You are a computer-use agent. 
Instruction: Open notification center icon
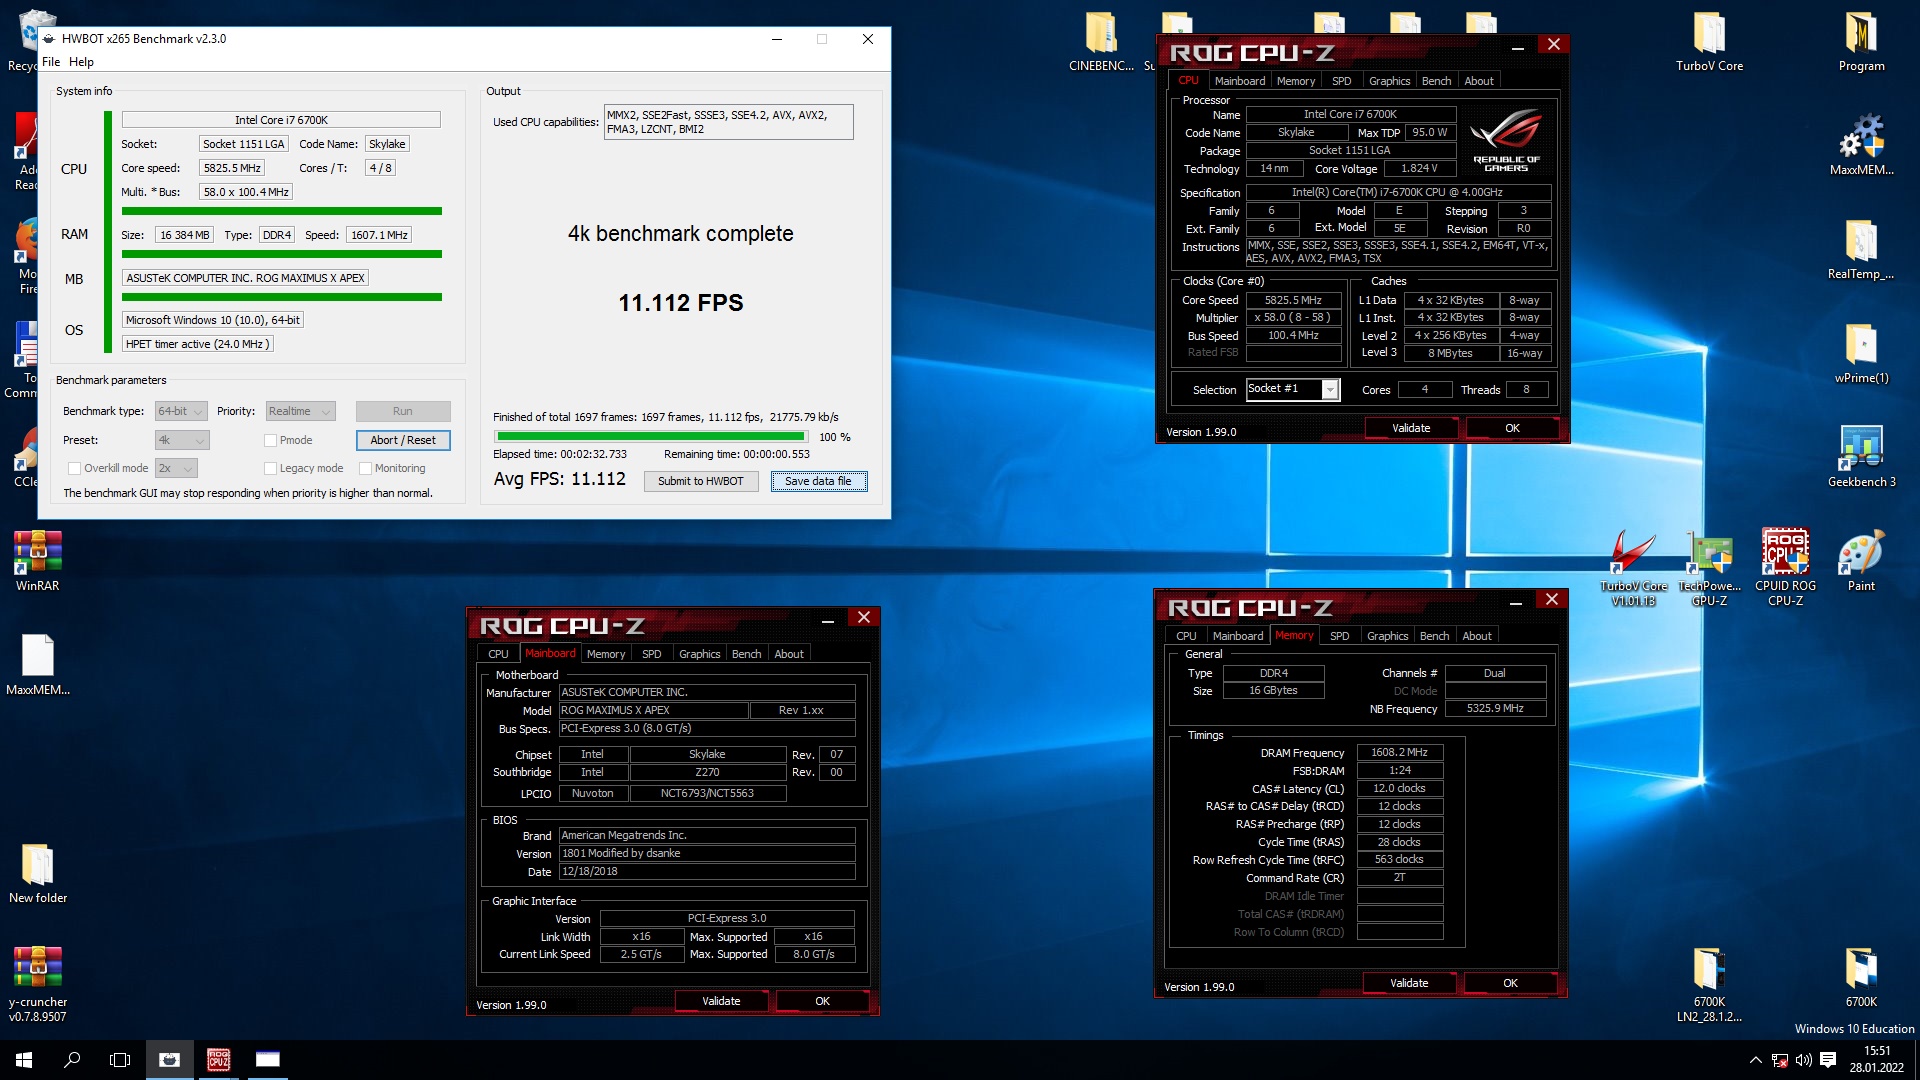tap(1828, 1060)
